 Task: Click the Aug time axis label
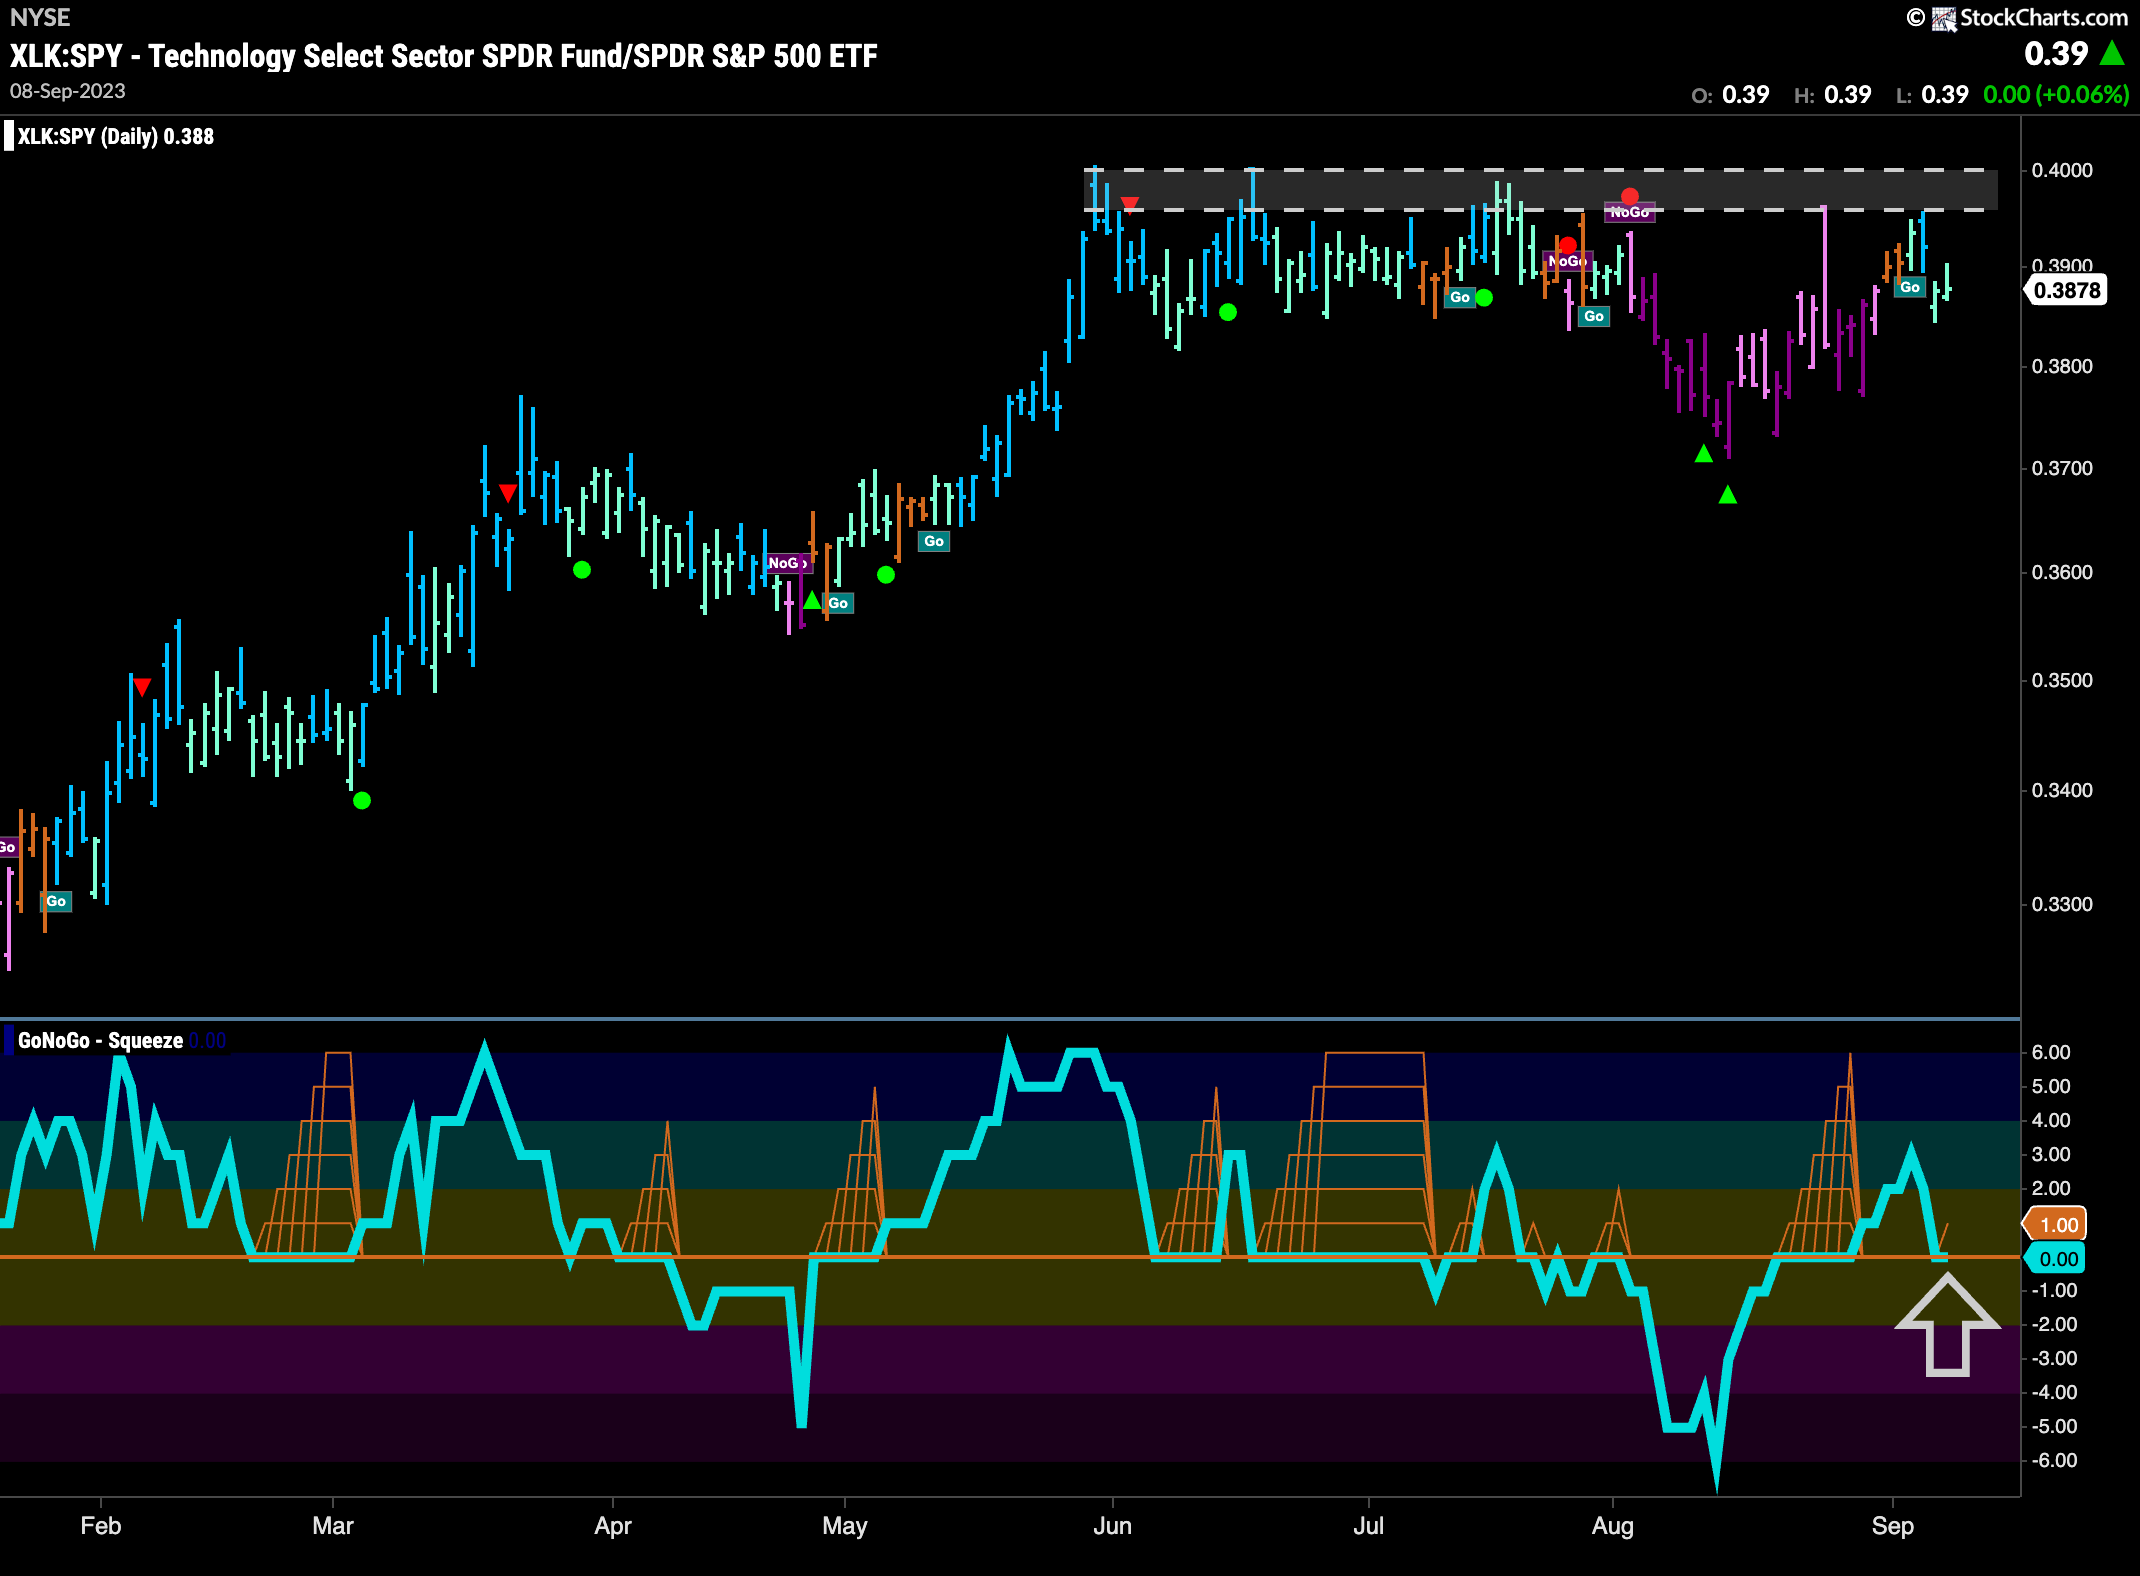coord(1613,1526)
